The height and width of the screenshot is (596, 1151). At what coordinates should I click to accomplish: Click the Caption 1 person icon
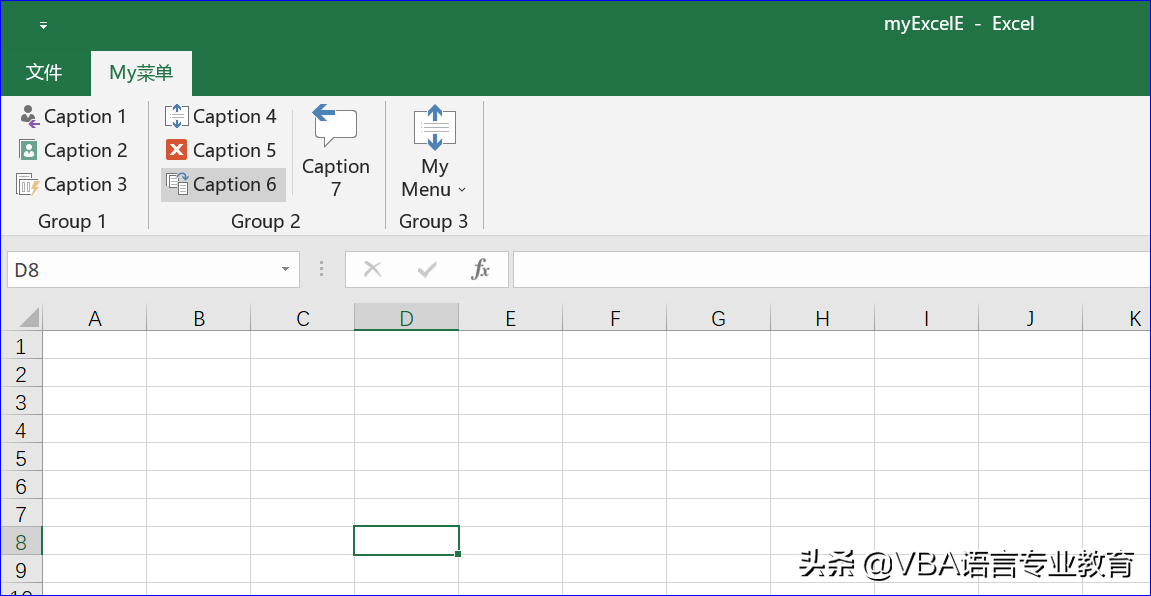pos(29,117)
